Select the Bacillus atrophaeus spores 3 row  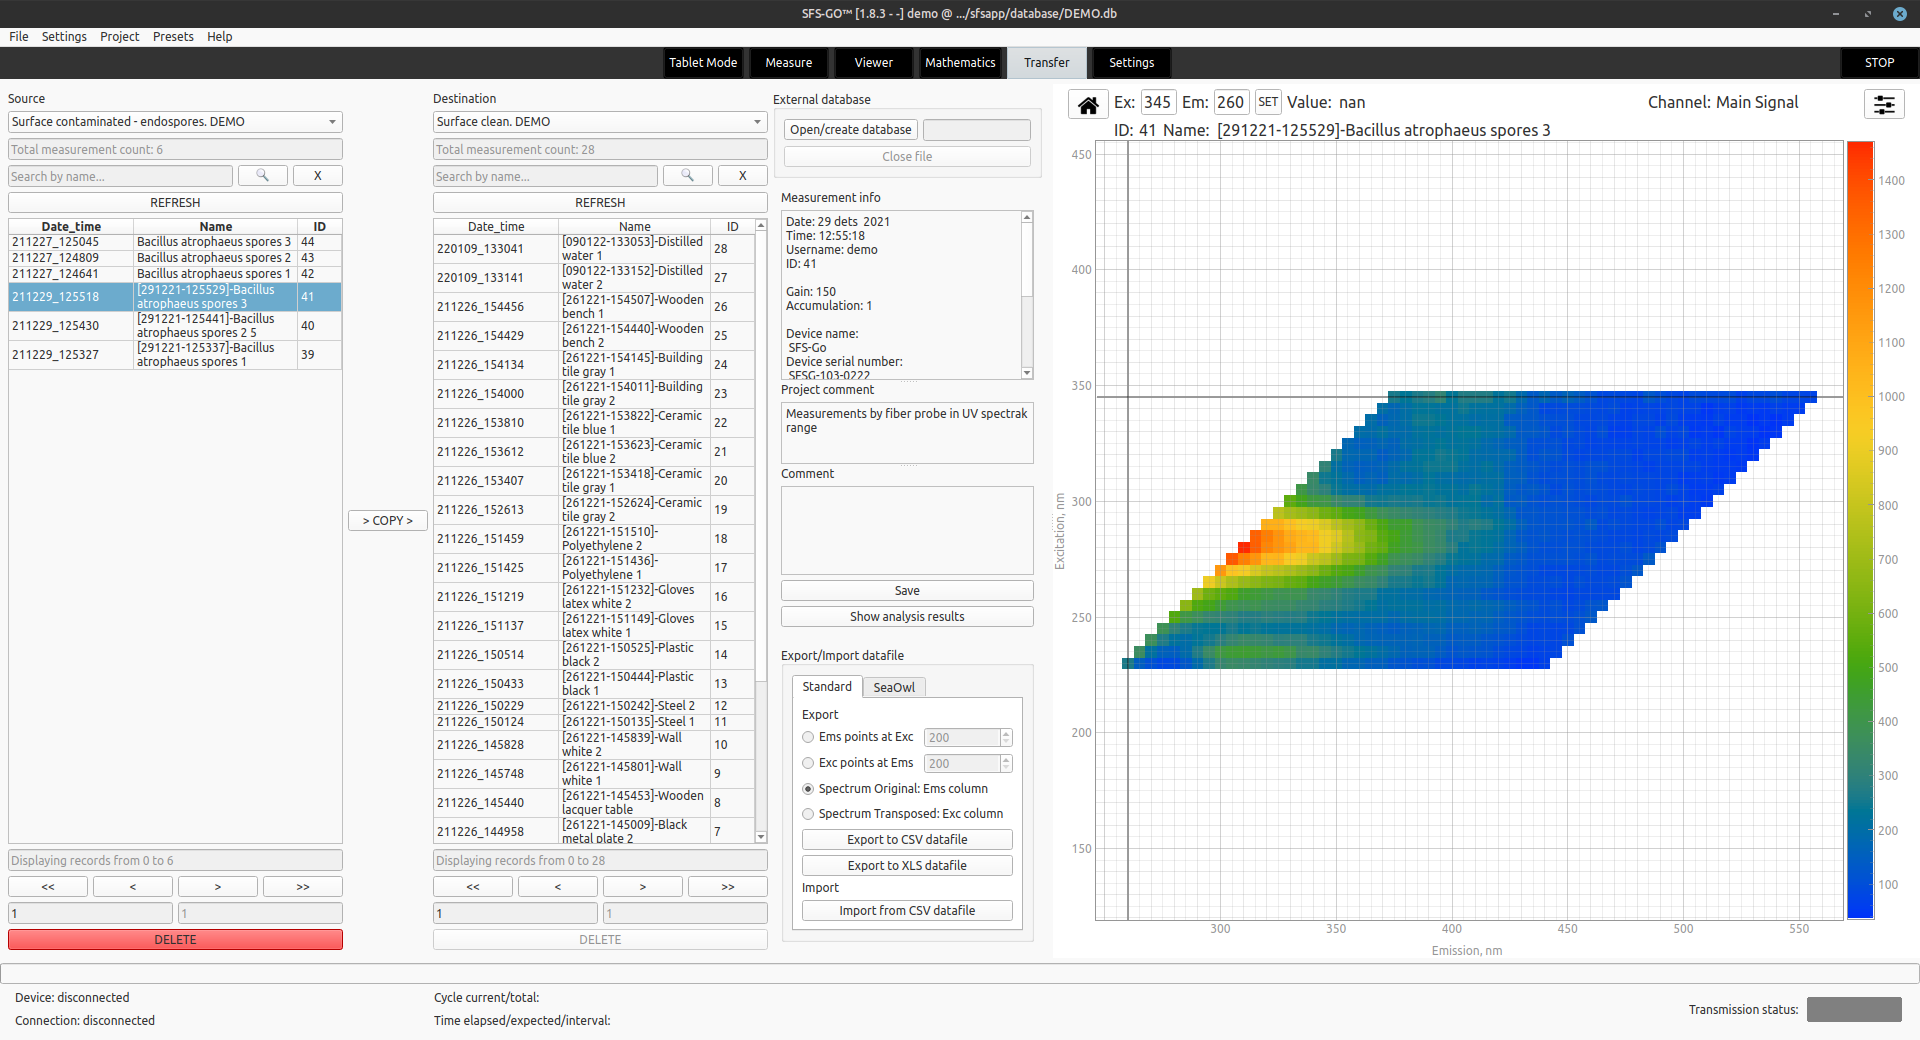[213, 241]
